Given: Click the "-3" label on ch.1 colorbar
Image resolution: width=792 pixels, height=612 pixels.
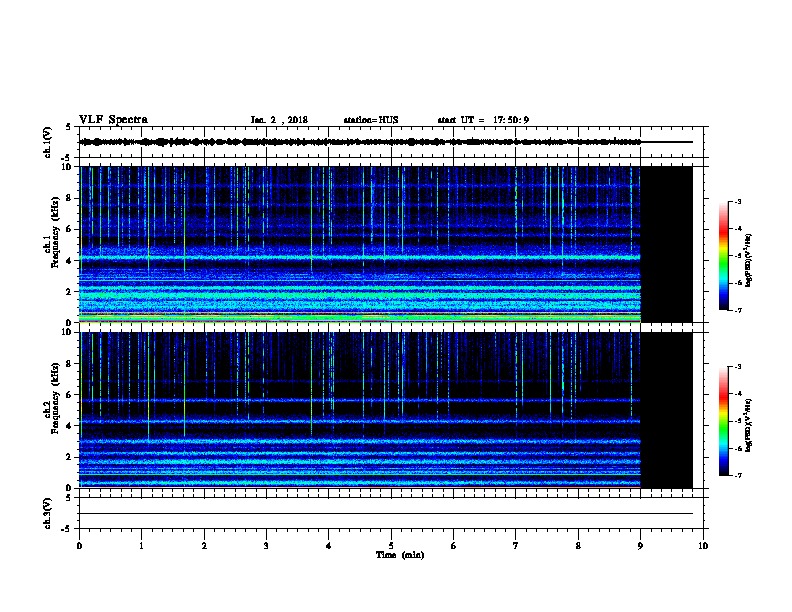Looking at the screenshot, I should point(737,201).
